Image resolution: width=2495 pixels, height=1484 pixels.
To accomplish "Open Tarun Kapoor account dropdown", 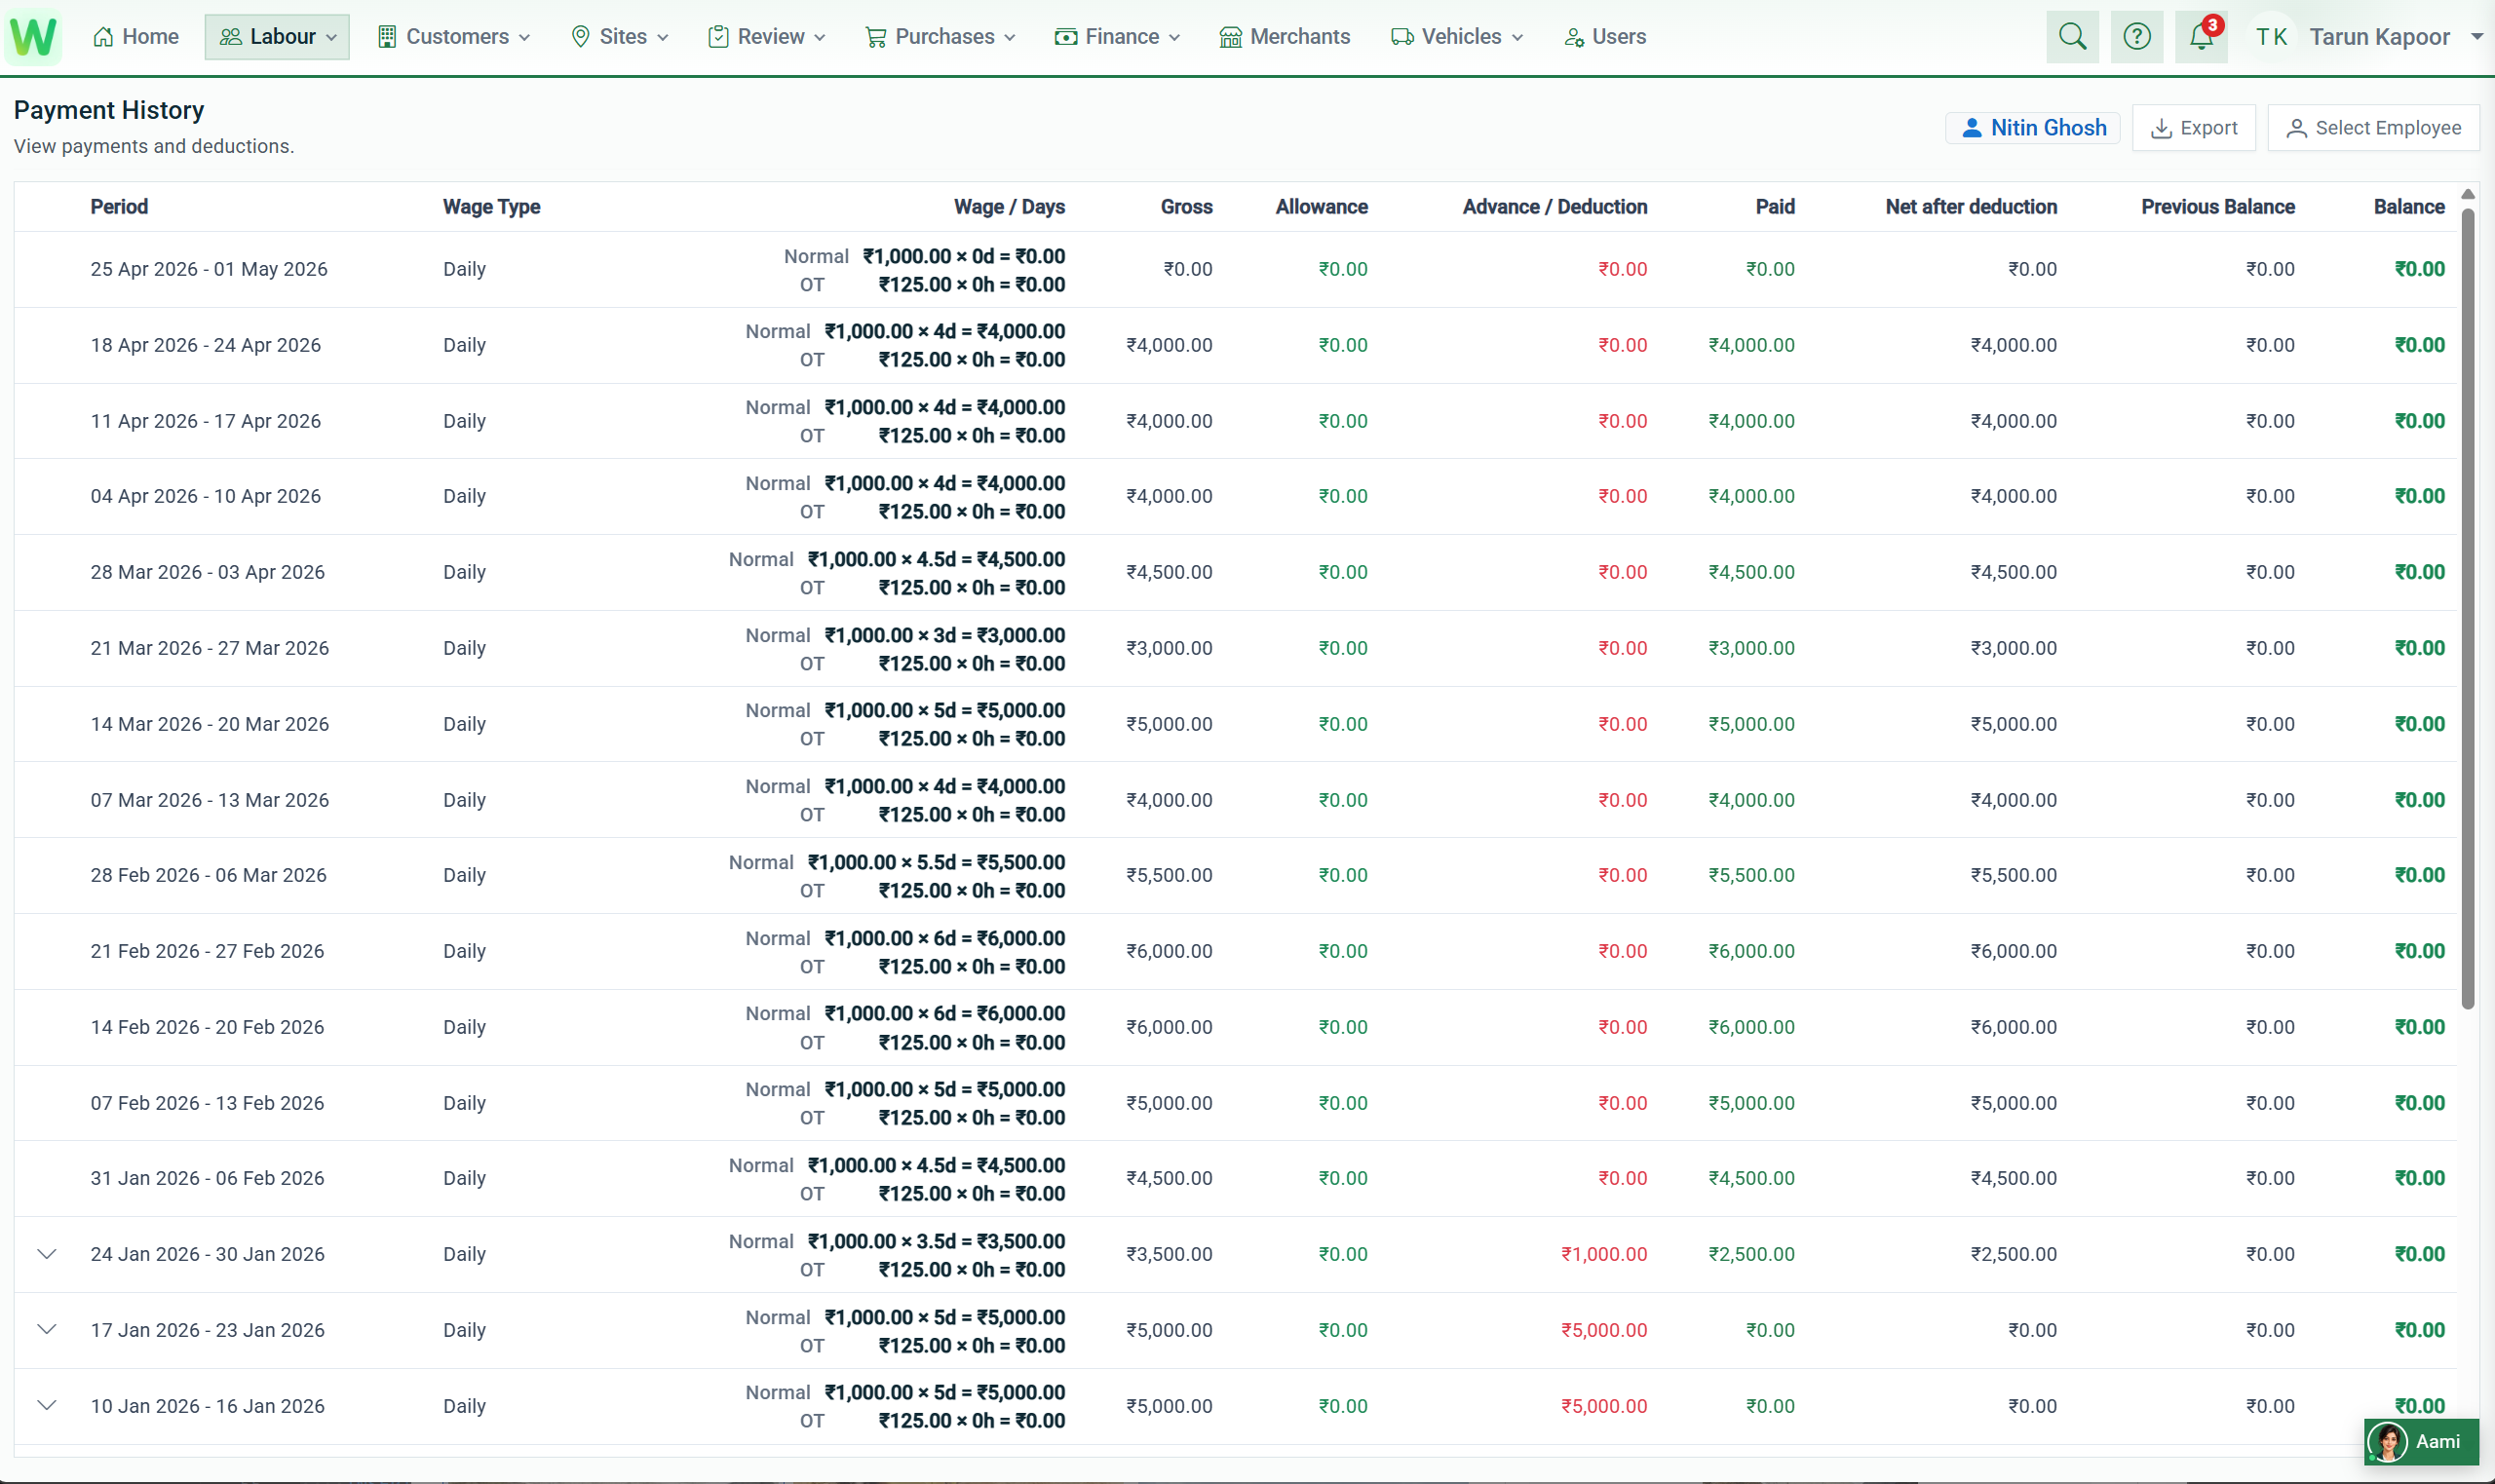I will [2396, 37].
